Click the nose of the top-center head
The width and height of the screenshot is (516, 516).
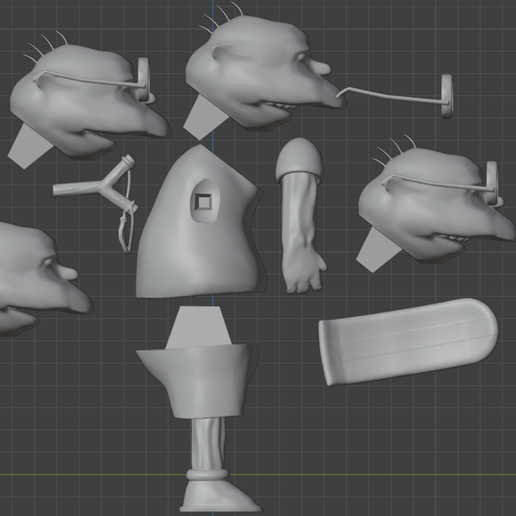(x=321, y=68)
